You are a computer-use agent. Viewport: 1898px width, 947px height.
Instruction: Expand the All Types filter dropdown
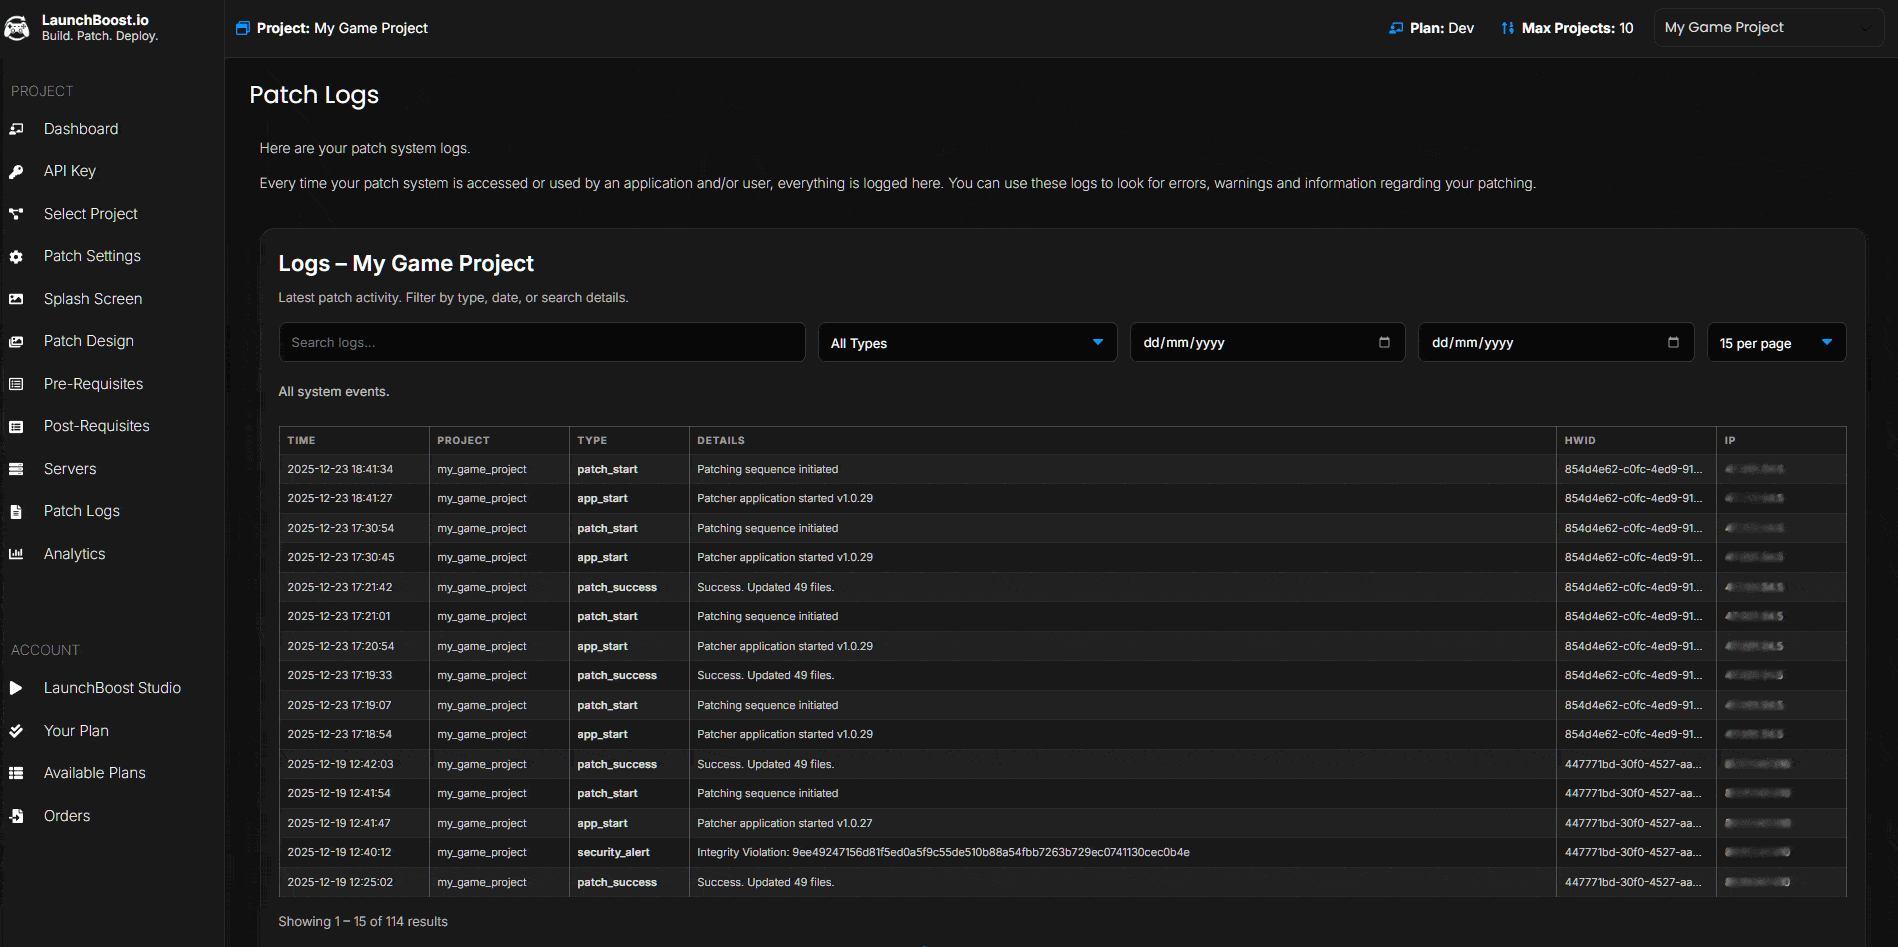tap(967, 342)
